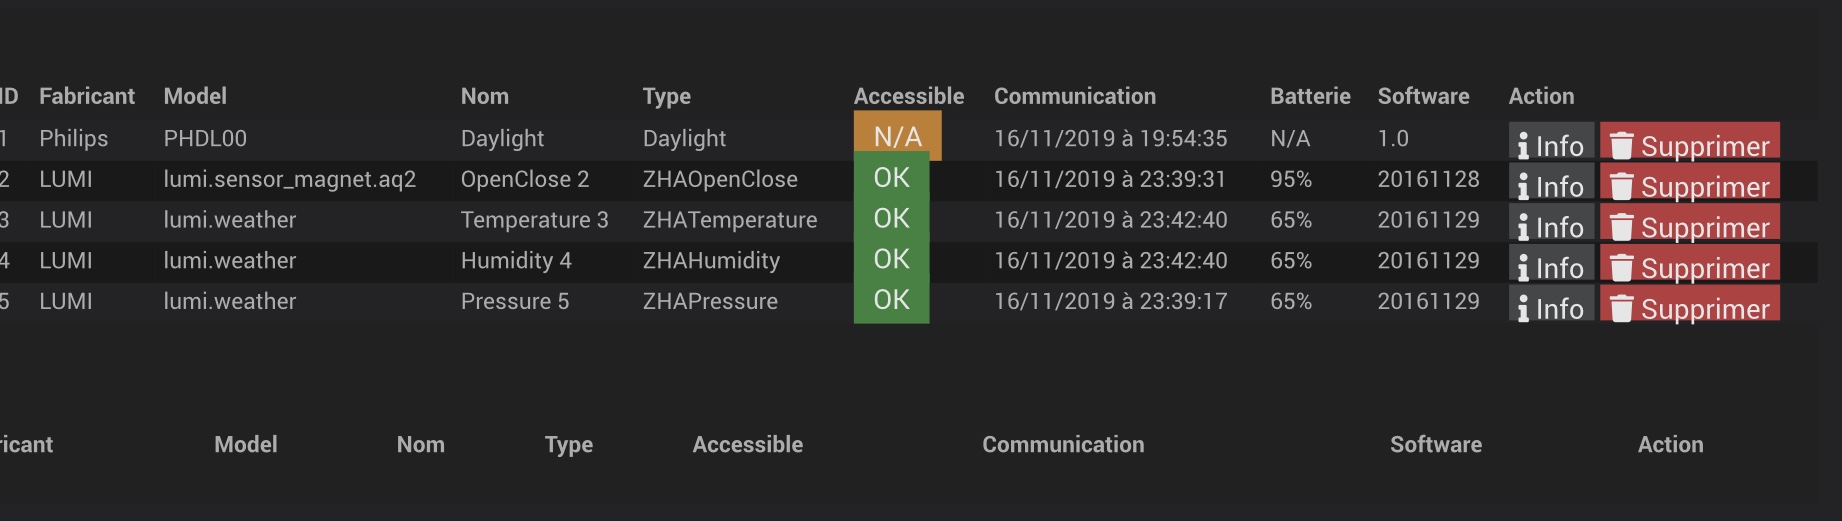Screen dimensions: 1842x521
Task: Click Software header in lower table
Action: point(1436,445)
